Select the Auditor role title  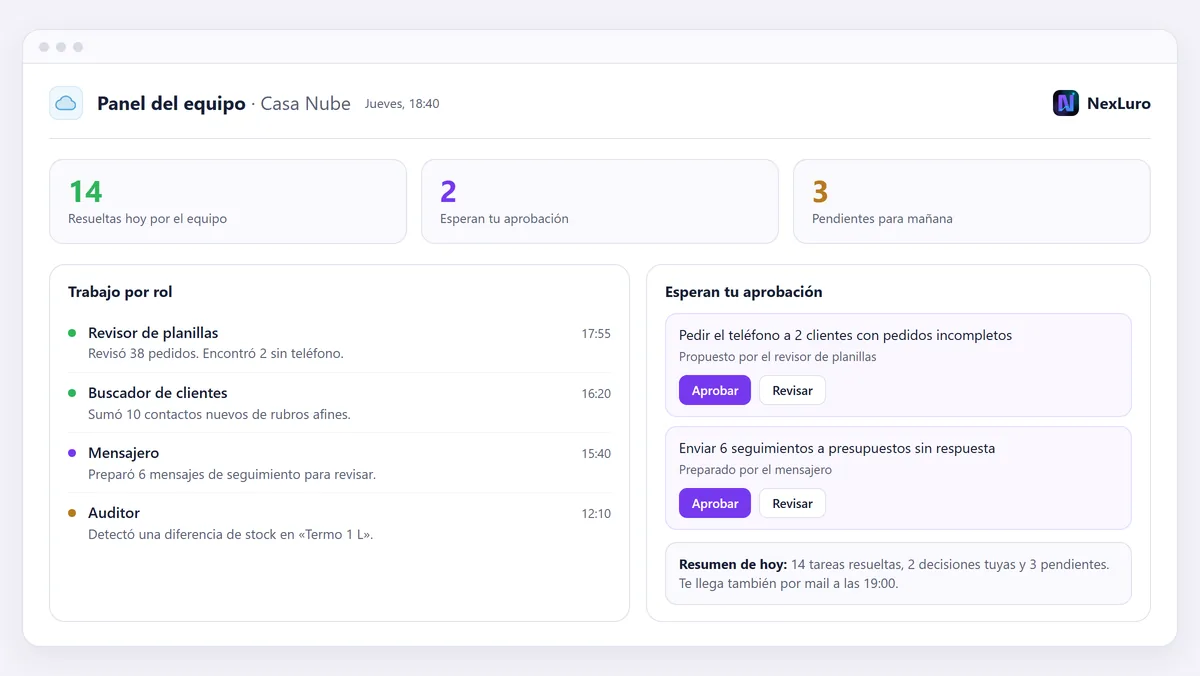[x=114, y=513]
